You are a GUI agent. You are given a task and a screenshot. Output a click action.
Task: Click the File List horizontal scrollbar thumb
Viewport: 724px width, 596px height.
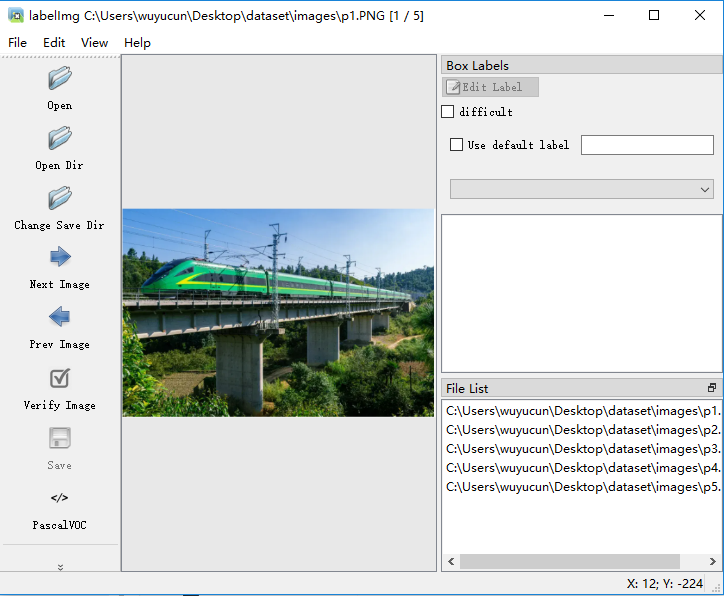click(570, 561)
